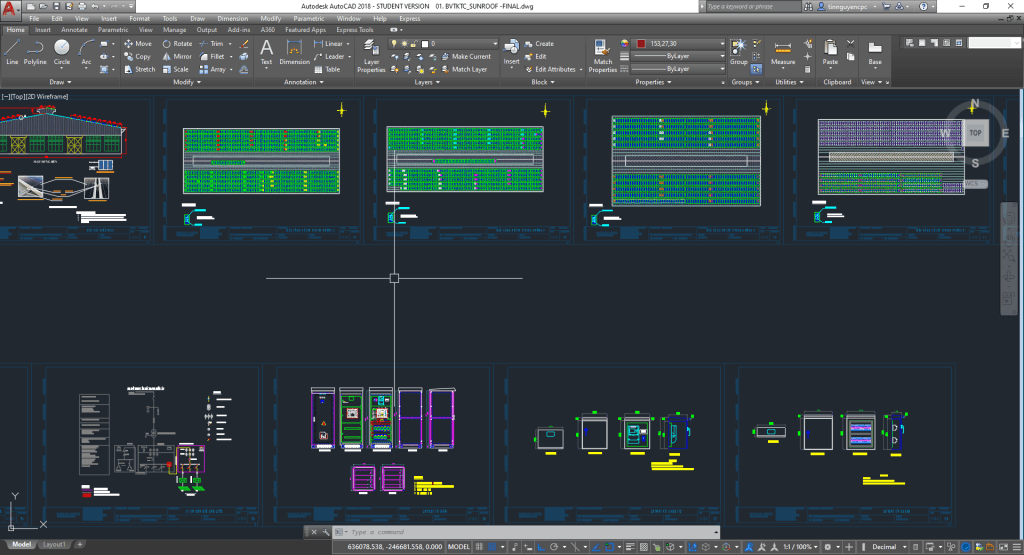Activate the Move command
Screen dimensions: 1024x555
(x=138, y=44)
